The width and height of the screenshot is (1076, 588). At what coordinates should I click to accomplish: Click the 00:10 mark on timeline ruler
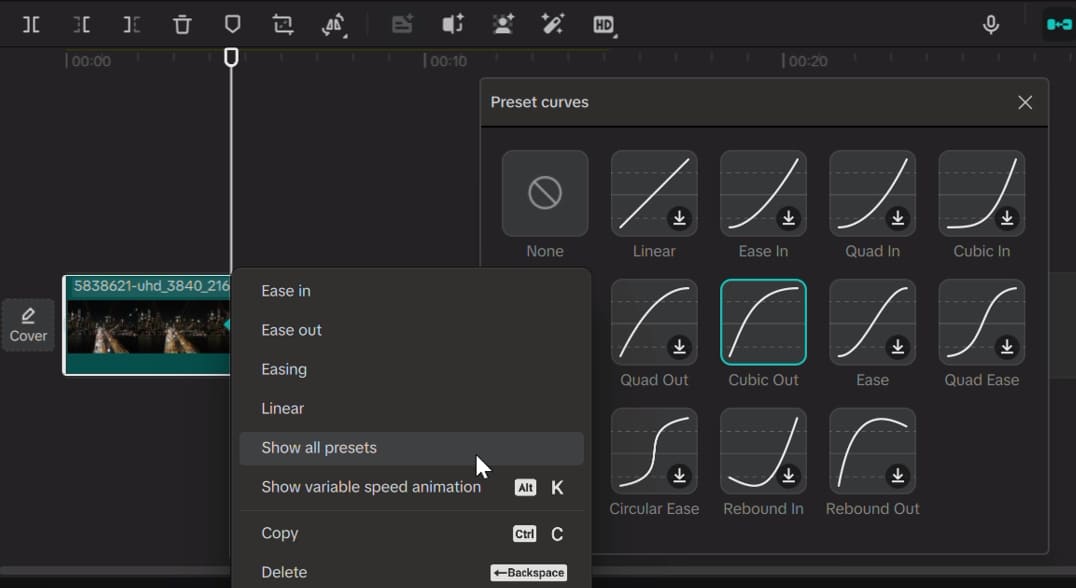446,61
